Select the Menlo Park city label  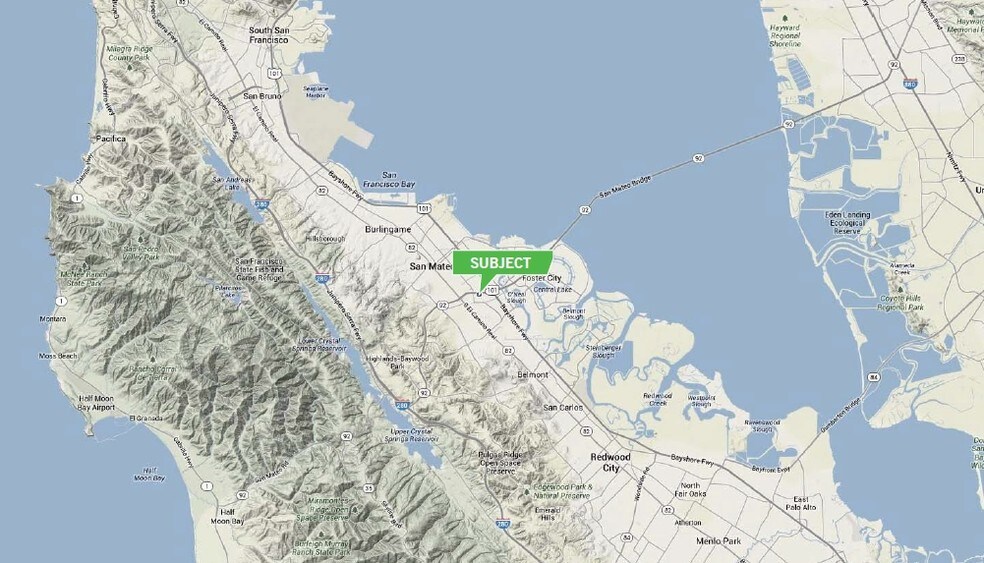point(719,540)
